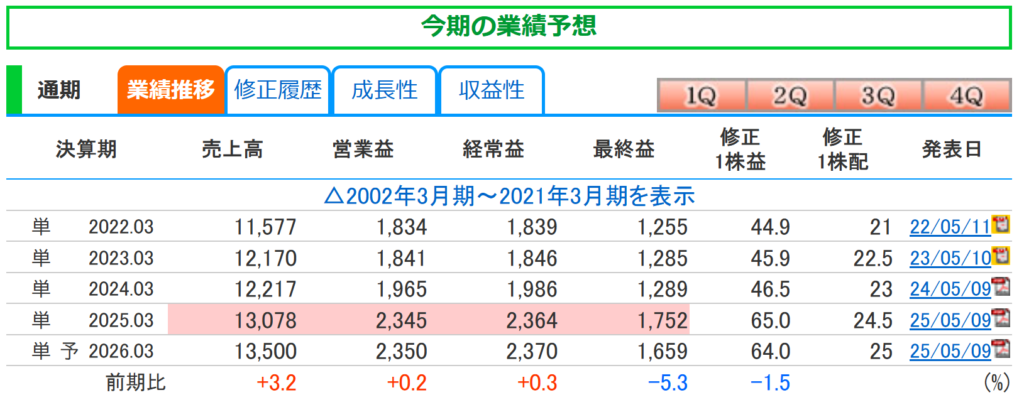Viewport: 1024px width, 395px height.
Task: Click highlighted sales value 13,078
Action: (265, 321)
